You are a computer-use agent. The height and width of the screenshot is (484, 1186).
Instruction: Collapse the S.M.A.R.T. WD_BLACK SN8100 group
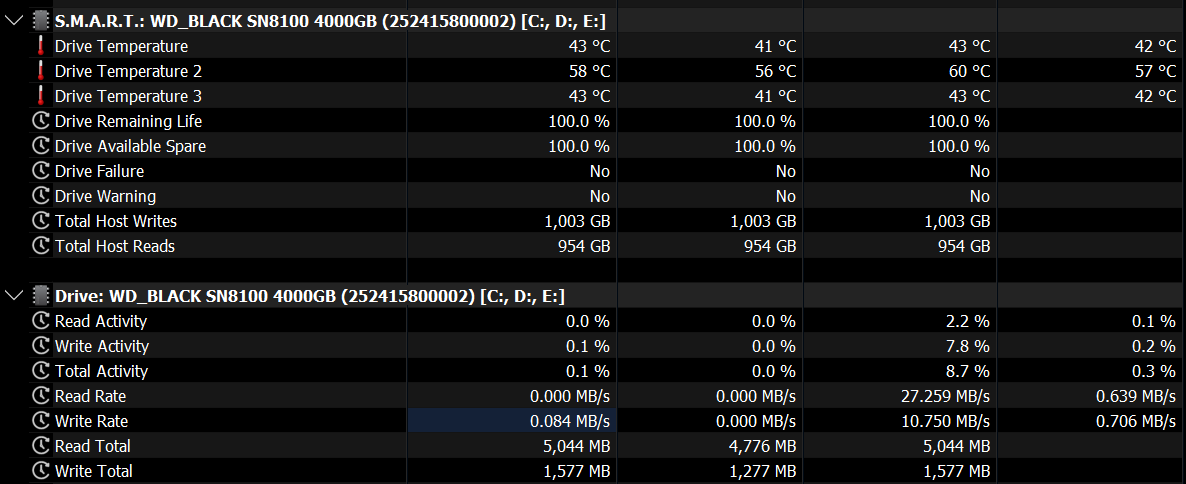(13, 20)
